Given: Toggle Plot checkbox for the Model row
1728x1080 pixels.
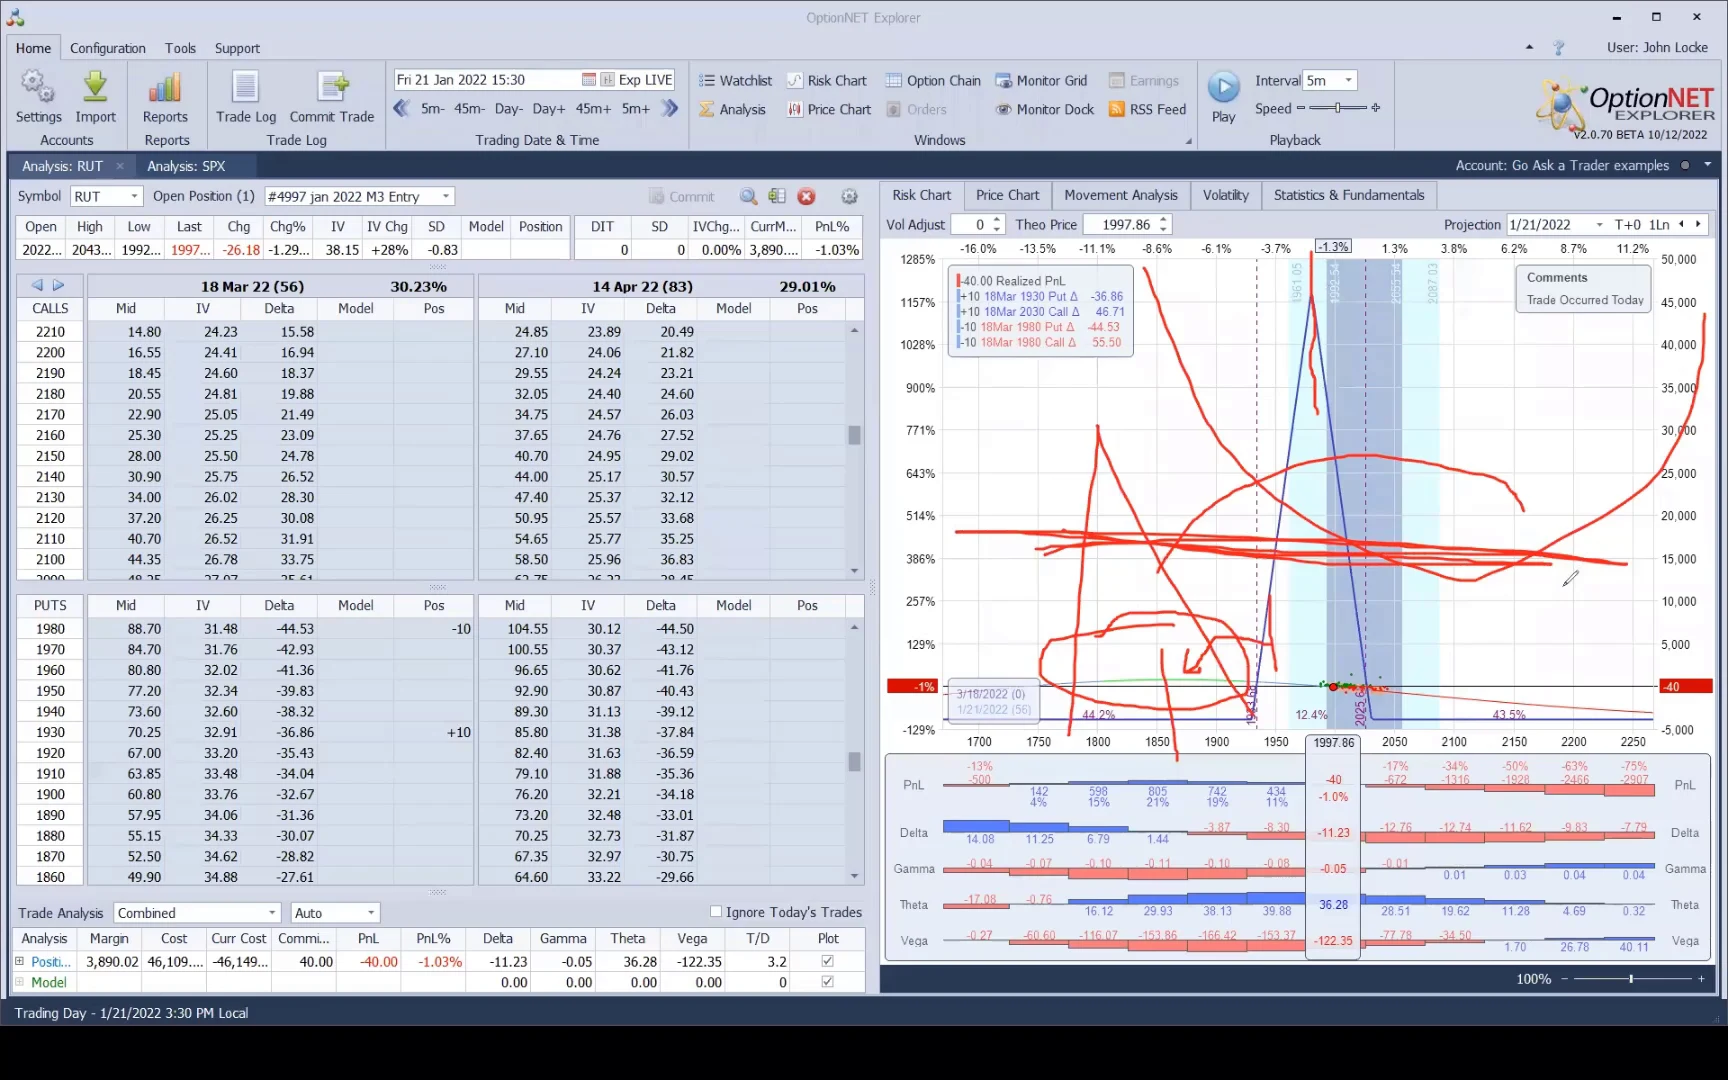Looking at the screenshot, I should point(827,982).
